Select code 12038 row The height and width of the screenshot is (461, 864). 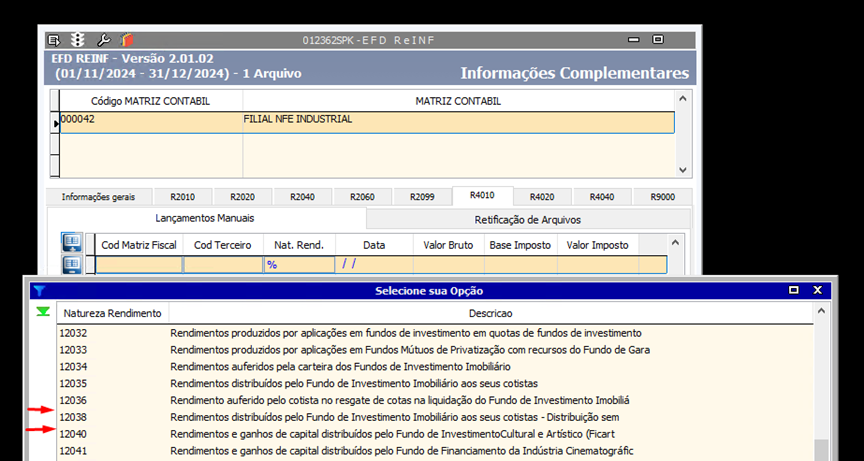435,417
